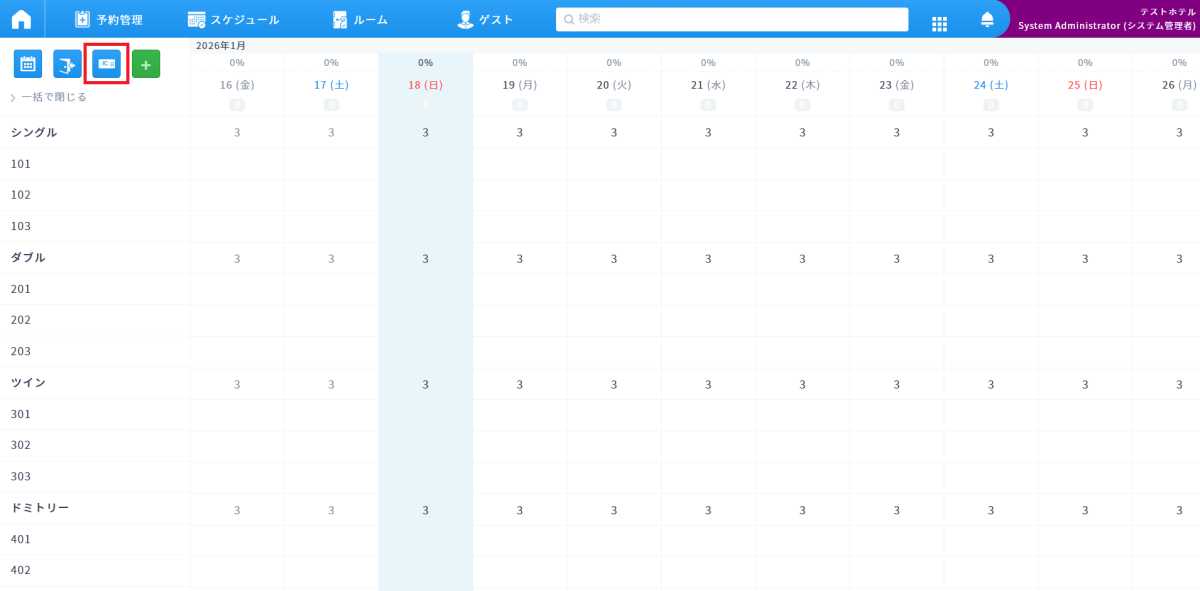Image resolution: width=1200 pixels, height=591 pixels.
Task: Open the notifications bell
Action: pyautogui.click(x=987, y=20)
